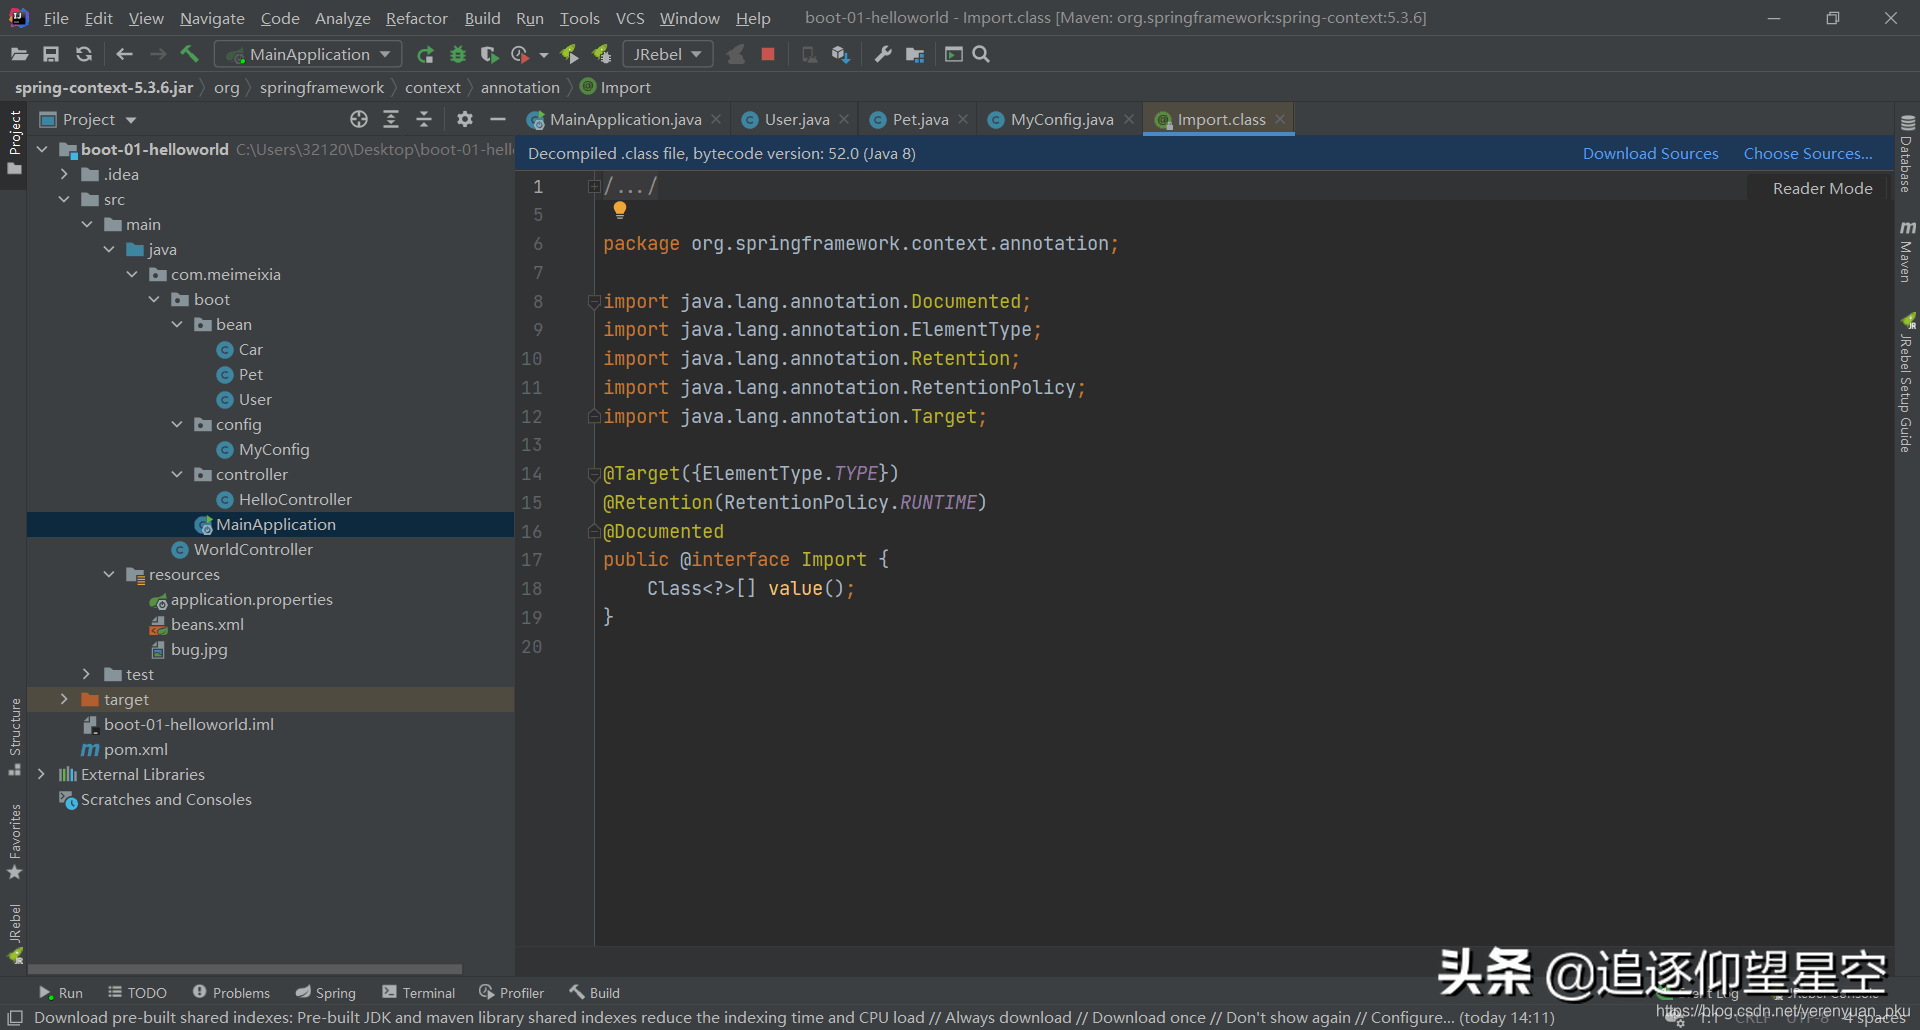Open the Maven side panel
This screenshot has height=1030, width=1920.
(1906, 251)
